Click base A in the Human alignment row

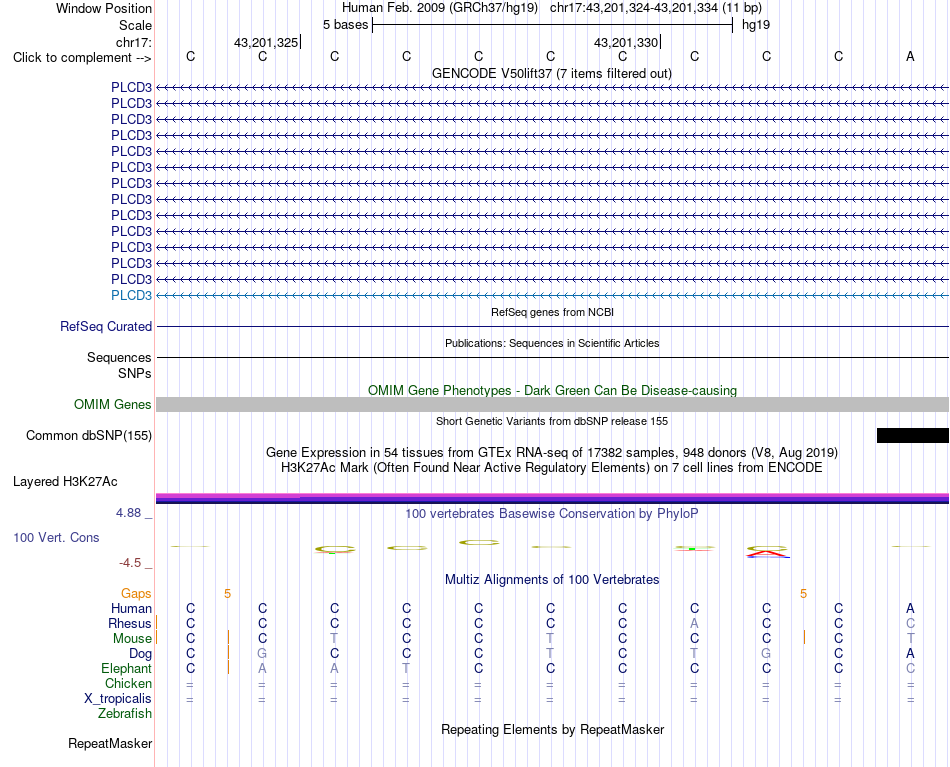click(910, 608)
